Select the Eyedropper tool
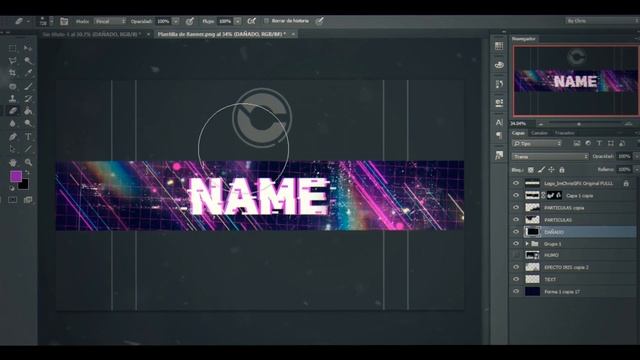 pos(28,73)
